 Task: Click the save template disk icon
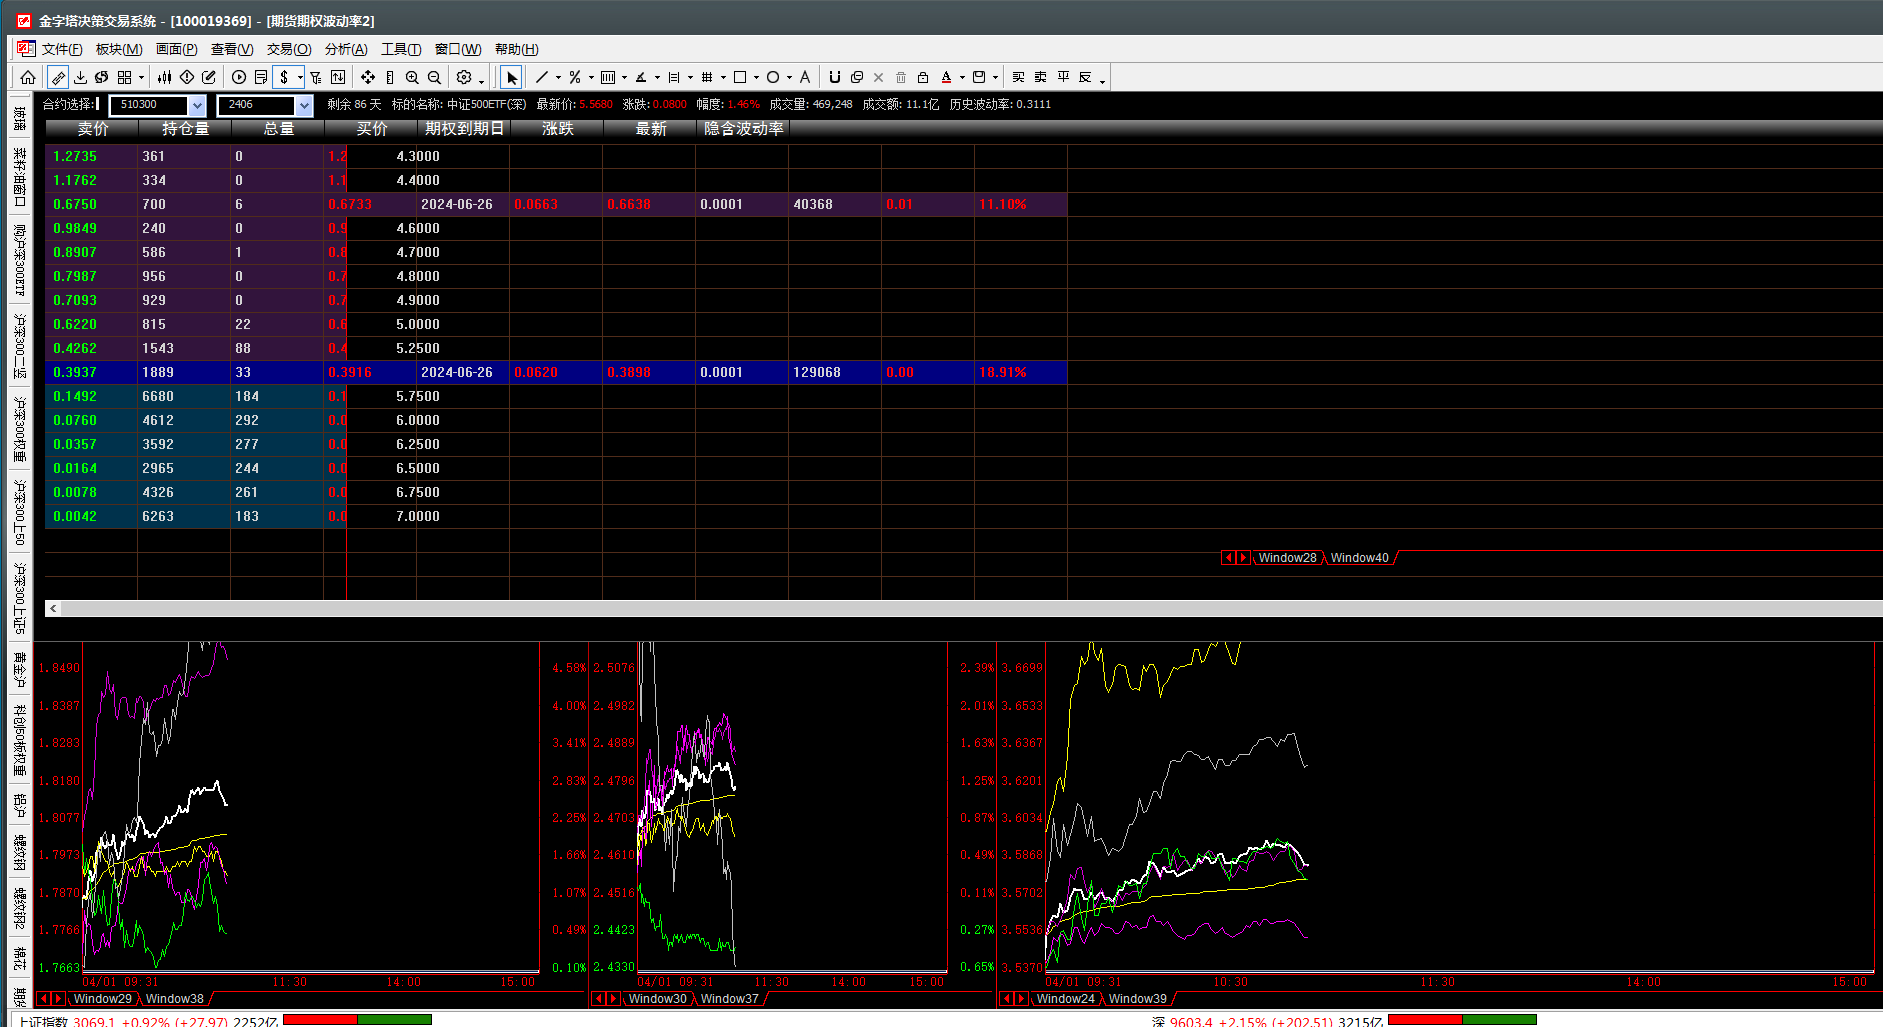point(979,77)
